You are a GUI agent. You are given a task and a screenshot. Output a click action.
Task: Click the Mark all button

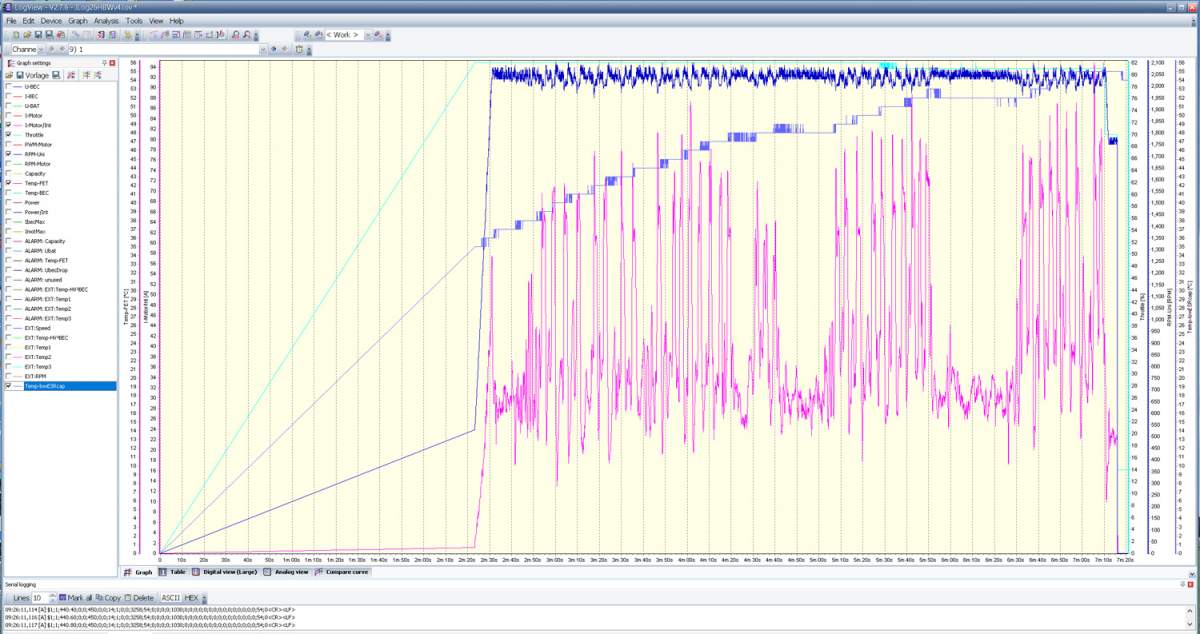(x=76, y=597)
